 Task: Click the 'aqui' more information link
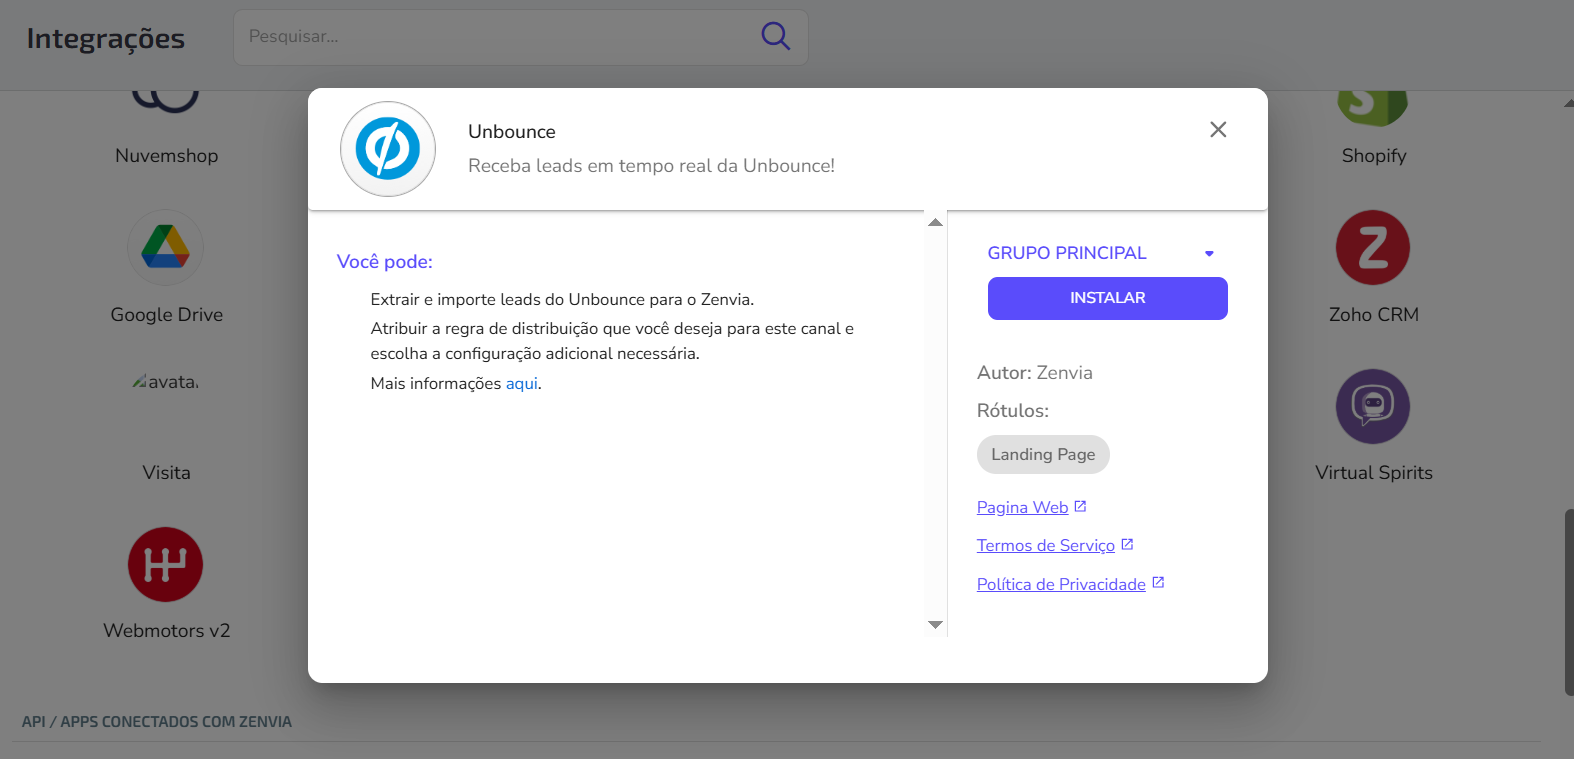tap(522, 383)
